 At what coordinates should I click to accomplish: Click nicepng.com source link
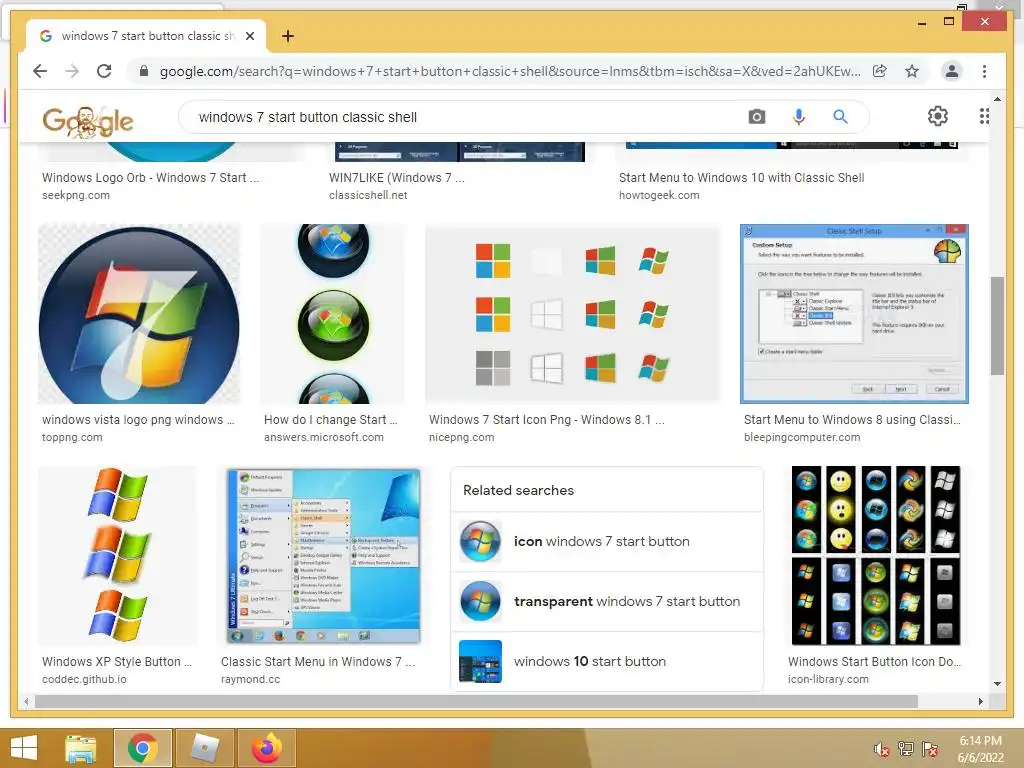point(461,438)
